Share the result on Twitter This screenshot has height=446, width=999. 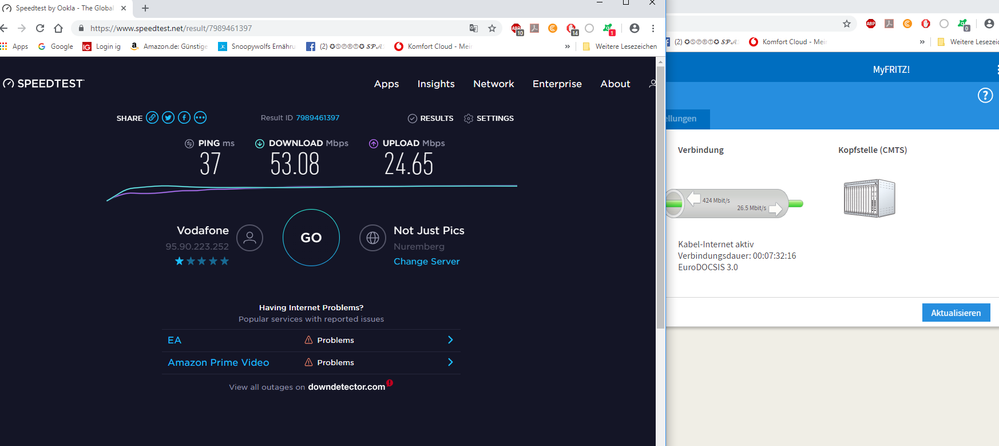click(x=168, y=118)
